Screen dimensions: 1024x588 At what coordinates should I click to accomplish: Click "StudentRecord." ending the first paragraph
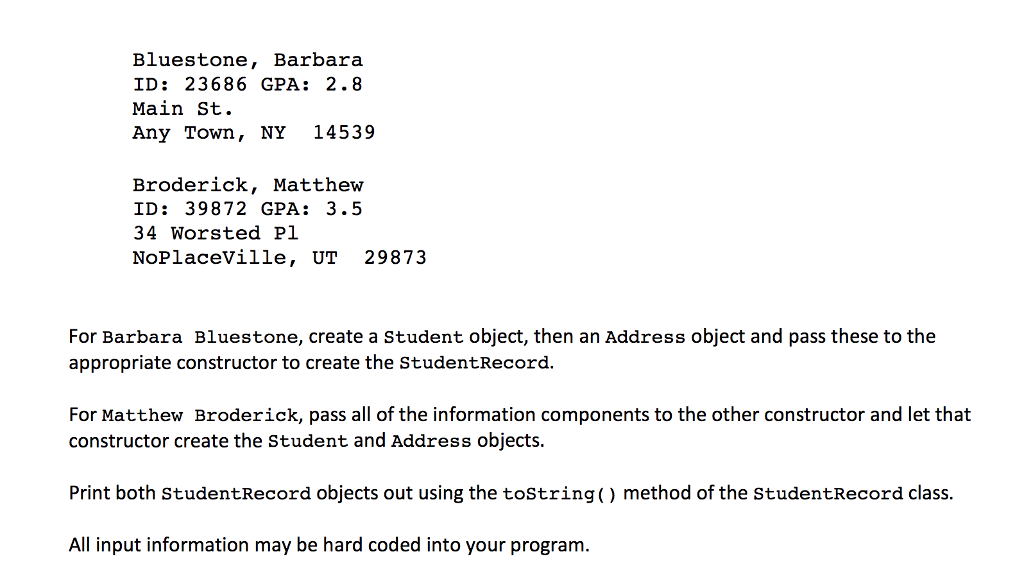tap(476, 363)
